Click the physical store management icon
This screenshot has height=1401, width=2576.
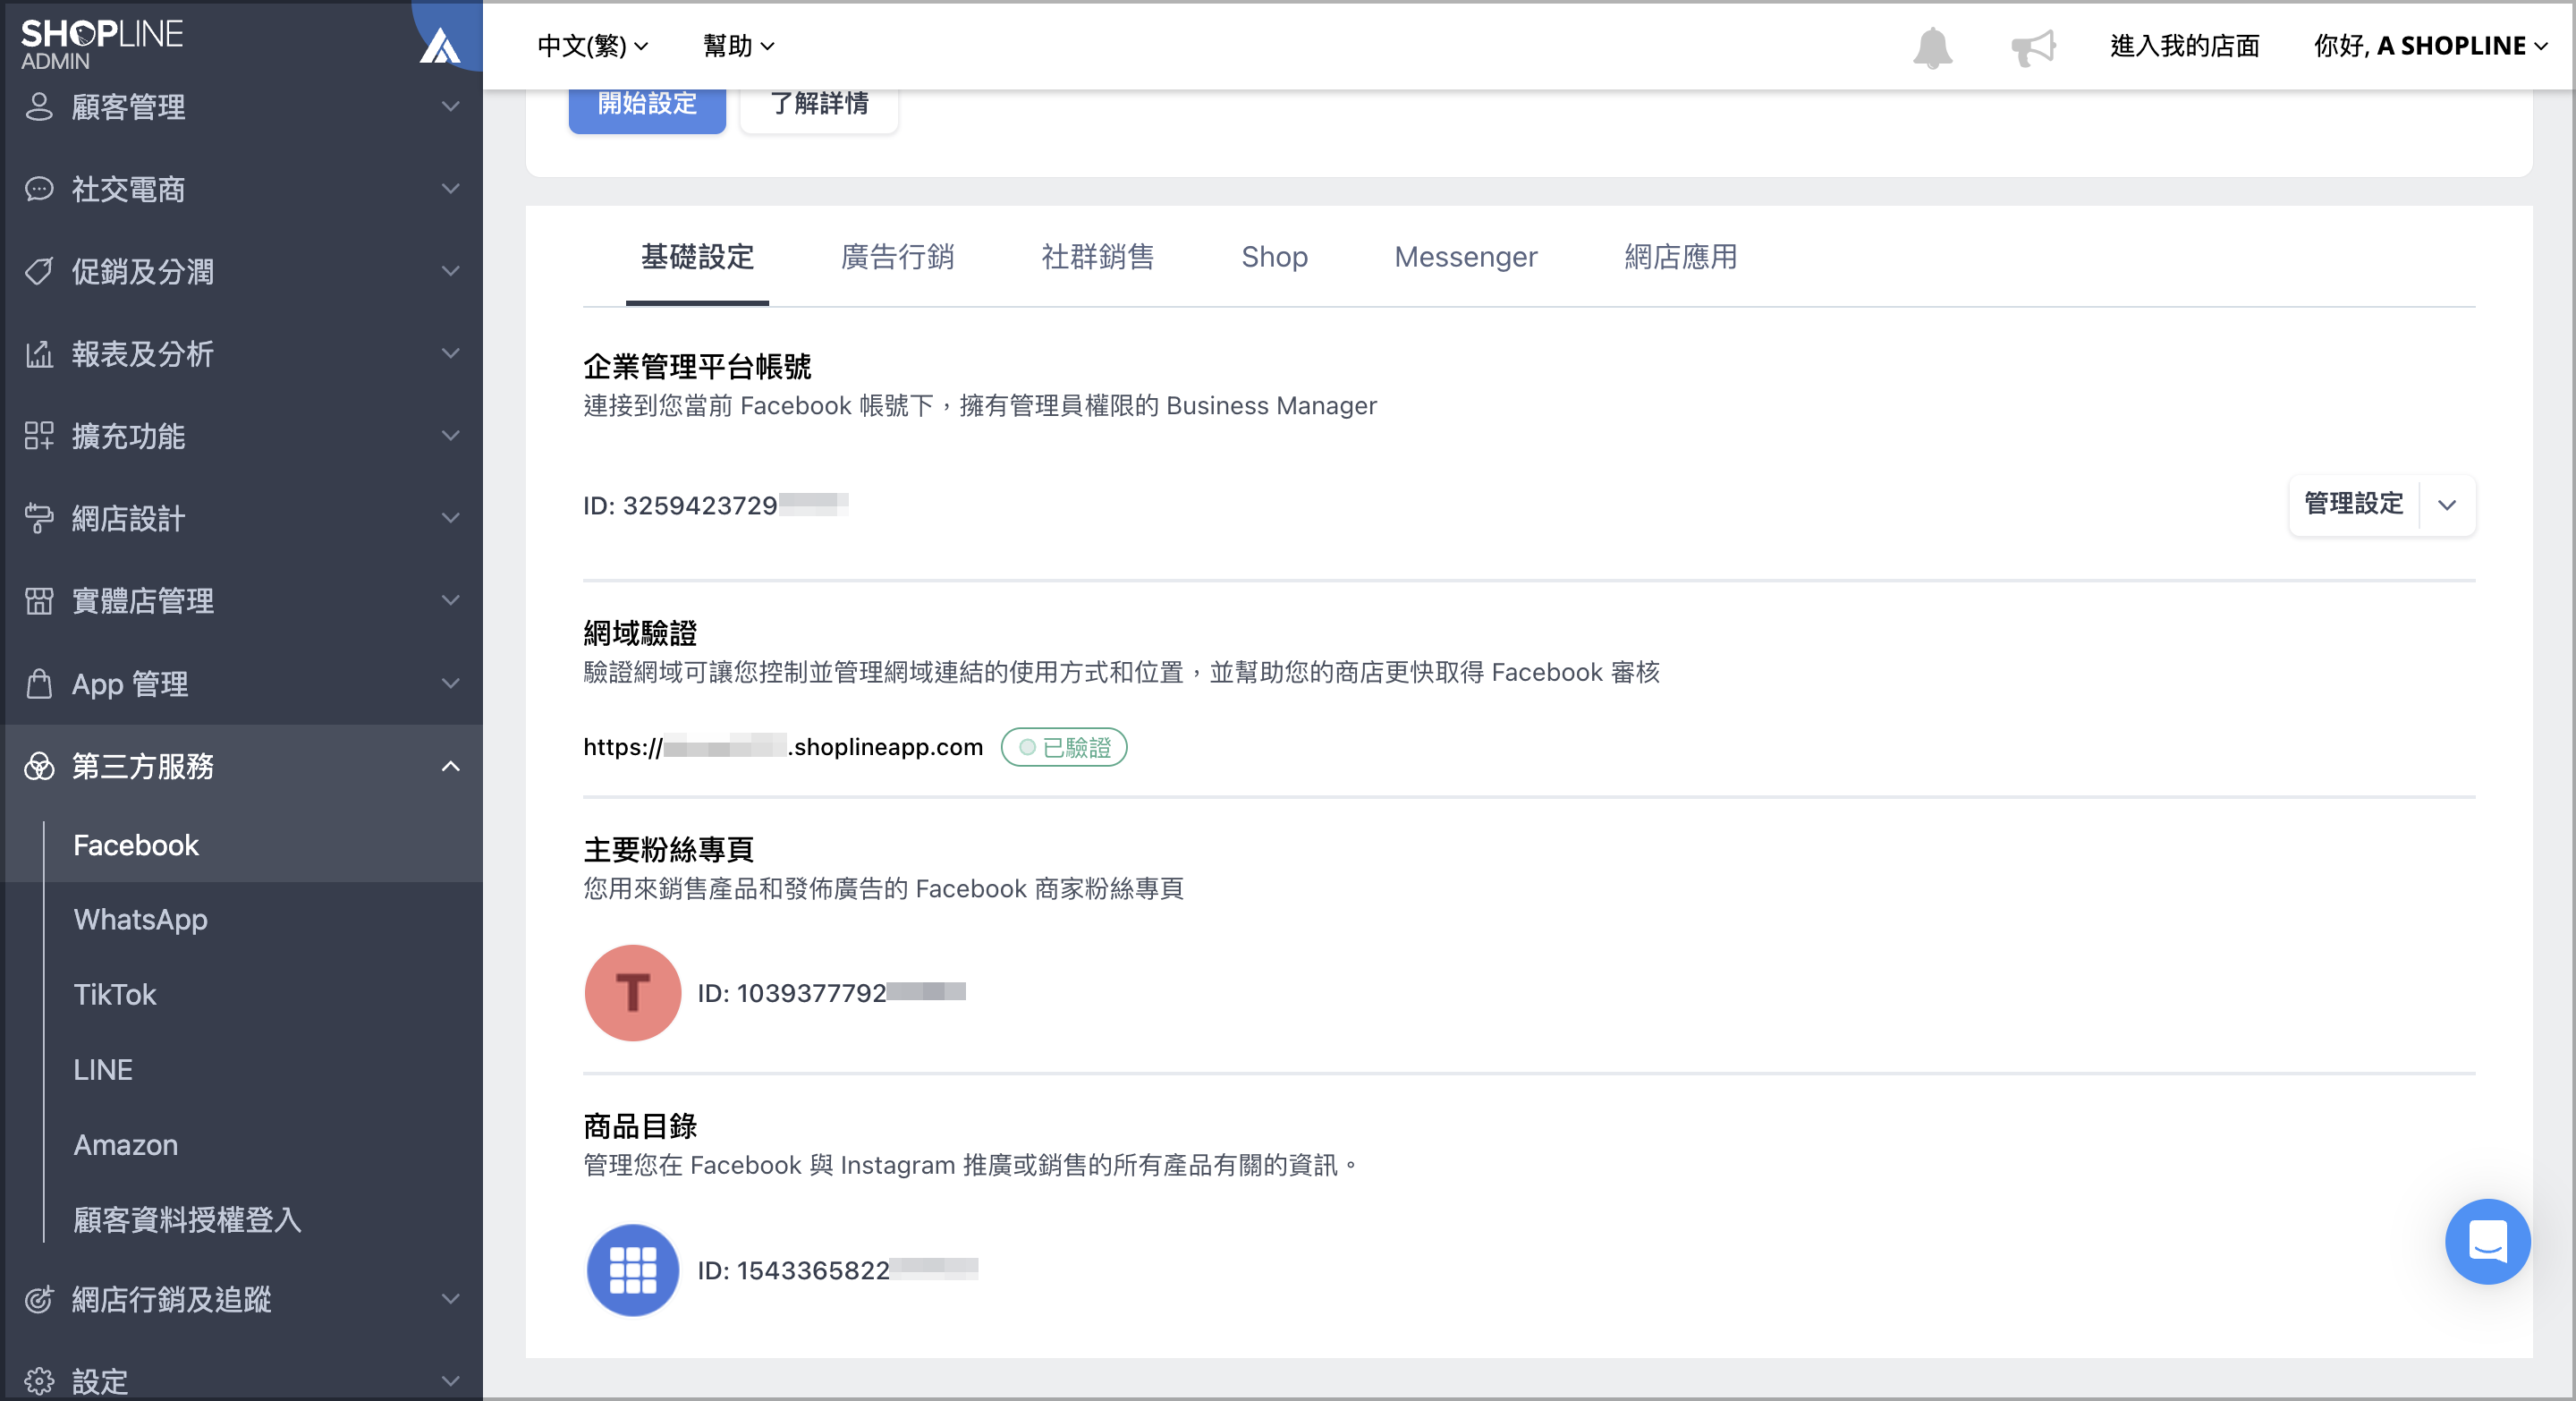(x=39, y=600)
